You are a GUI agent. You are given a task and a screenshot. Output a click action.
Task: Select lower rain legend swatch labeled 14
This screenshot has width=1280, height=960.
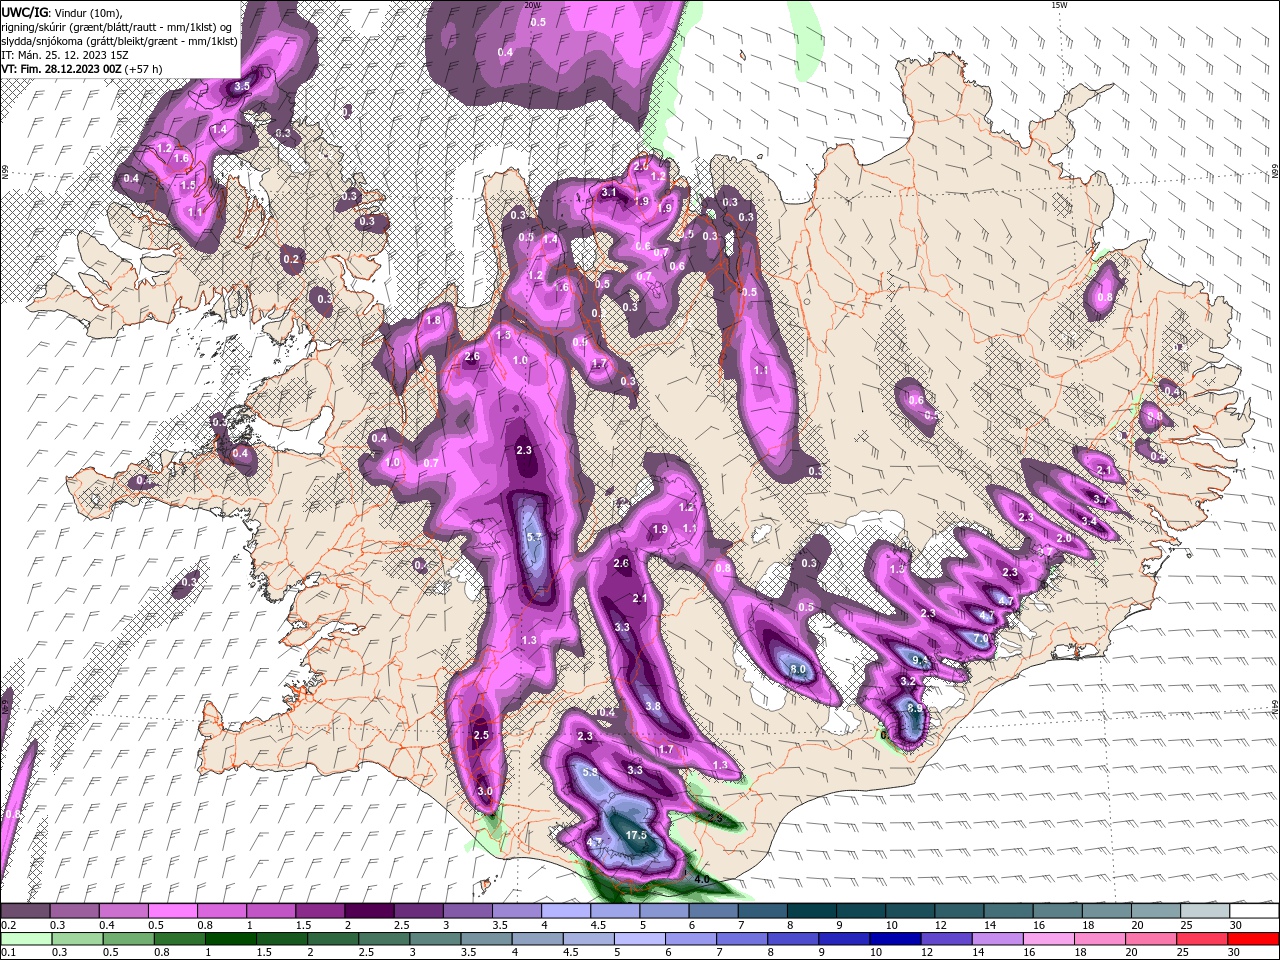[x=998, y=939]
